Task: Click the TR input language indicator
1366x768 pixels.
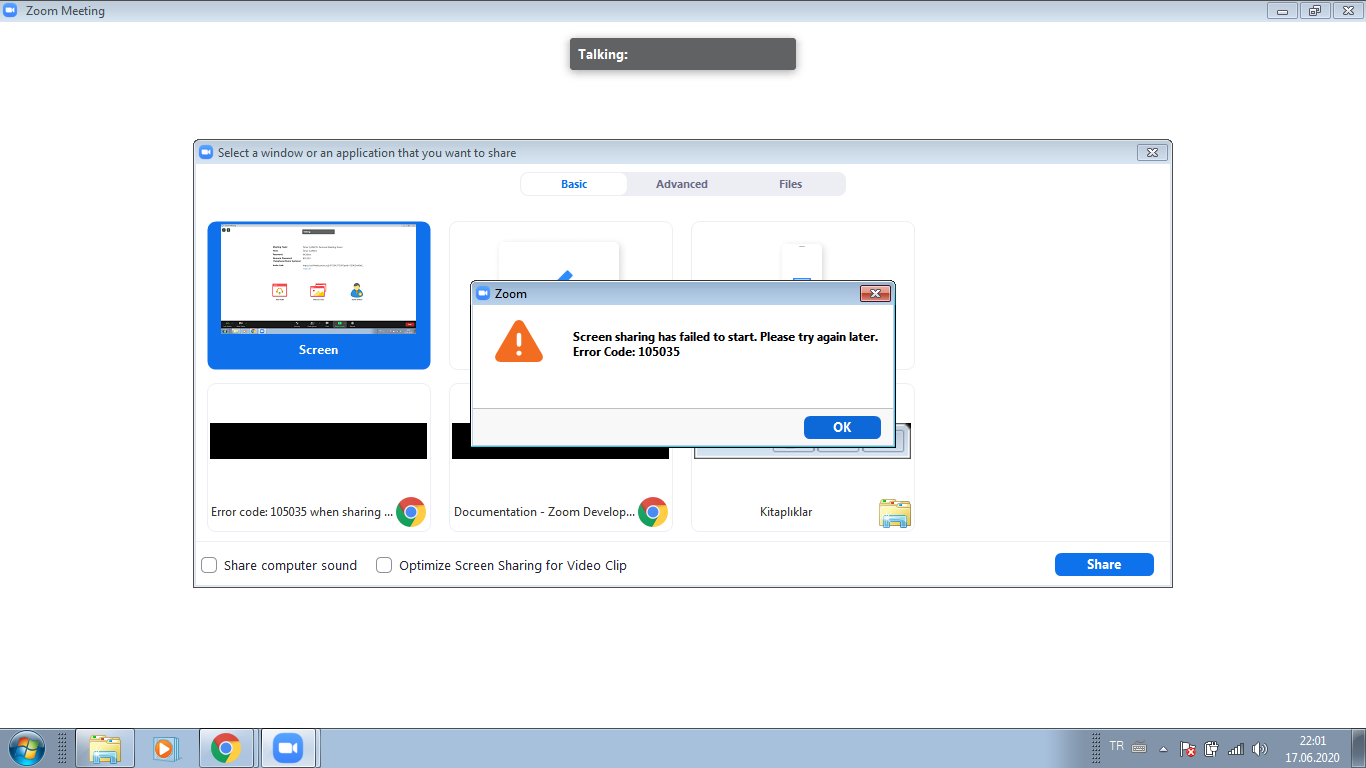Action: pyautogui.click(x=1117, y=746)
